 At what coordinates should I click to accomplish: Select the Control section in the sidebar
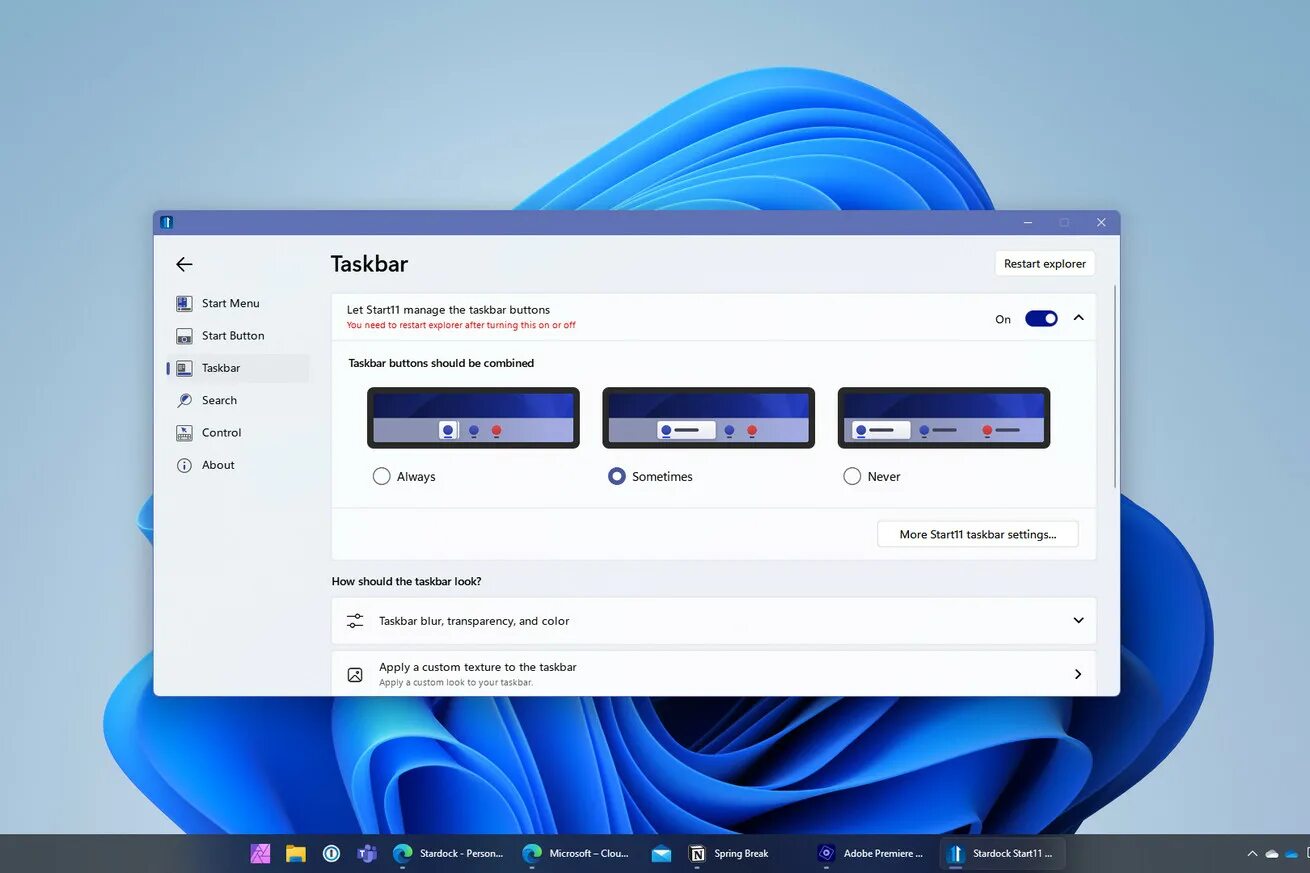(x=221, y=432)
